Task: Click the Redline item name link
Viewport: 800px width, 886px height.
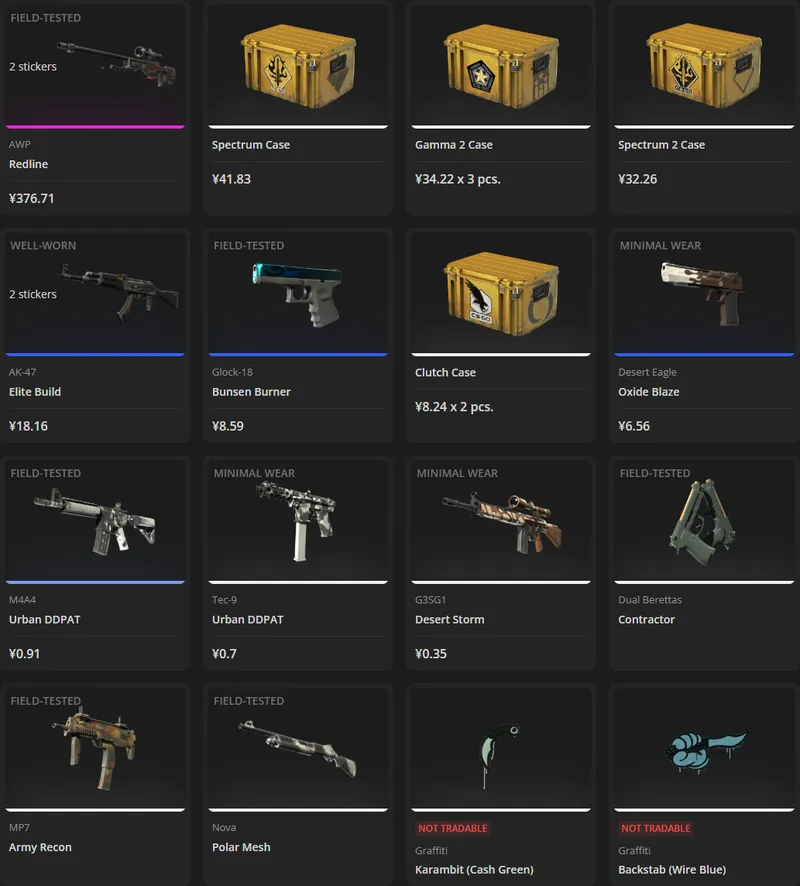Action: click(28, 164)
